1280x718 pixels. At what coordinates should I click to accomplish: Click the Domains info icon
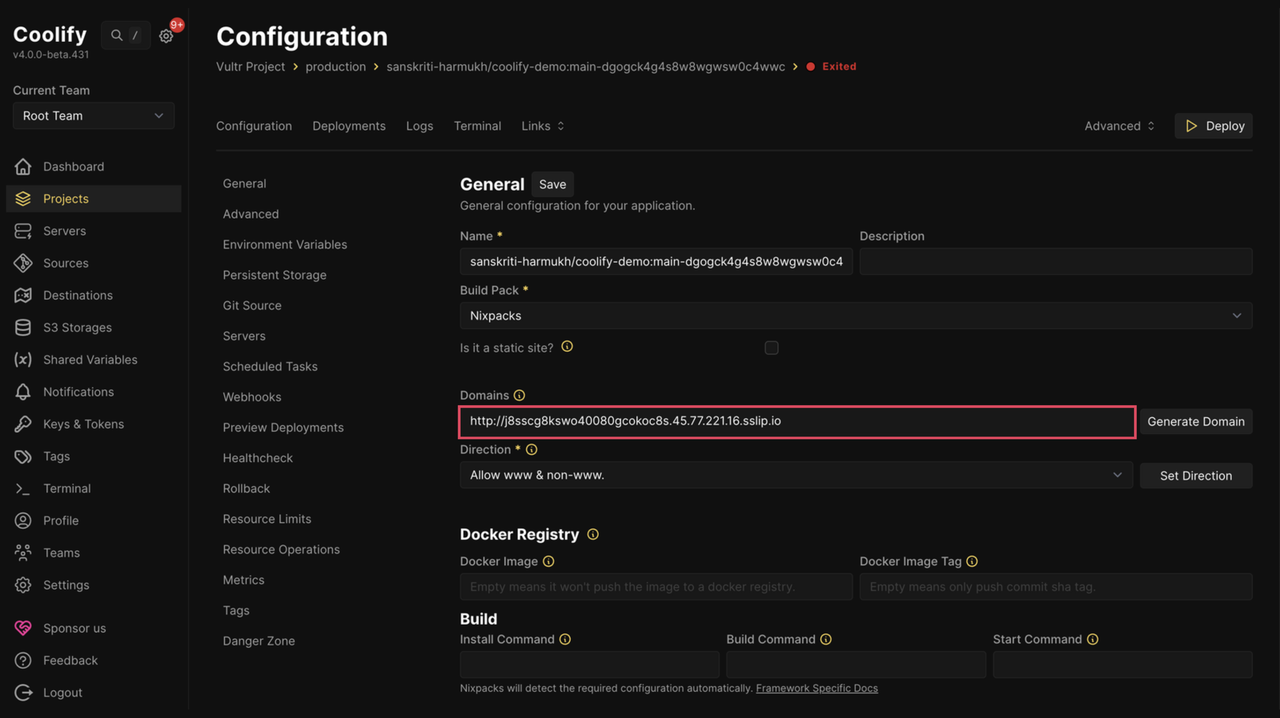point(519,396)
